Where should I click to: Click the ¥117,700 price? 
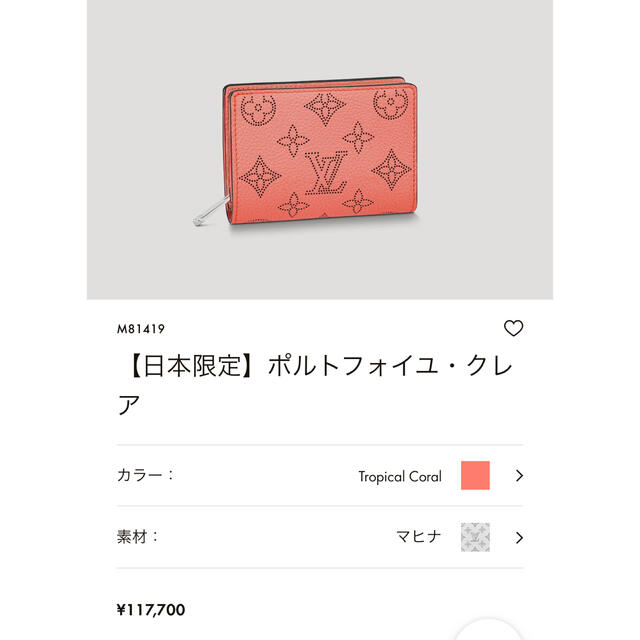click(151, 610)
